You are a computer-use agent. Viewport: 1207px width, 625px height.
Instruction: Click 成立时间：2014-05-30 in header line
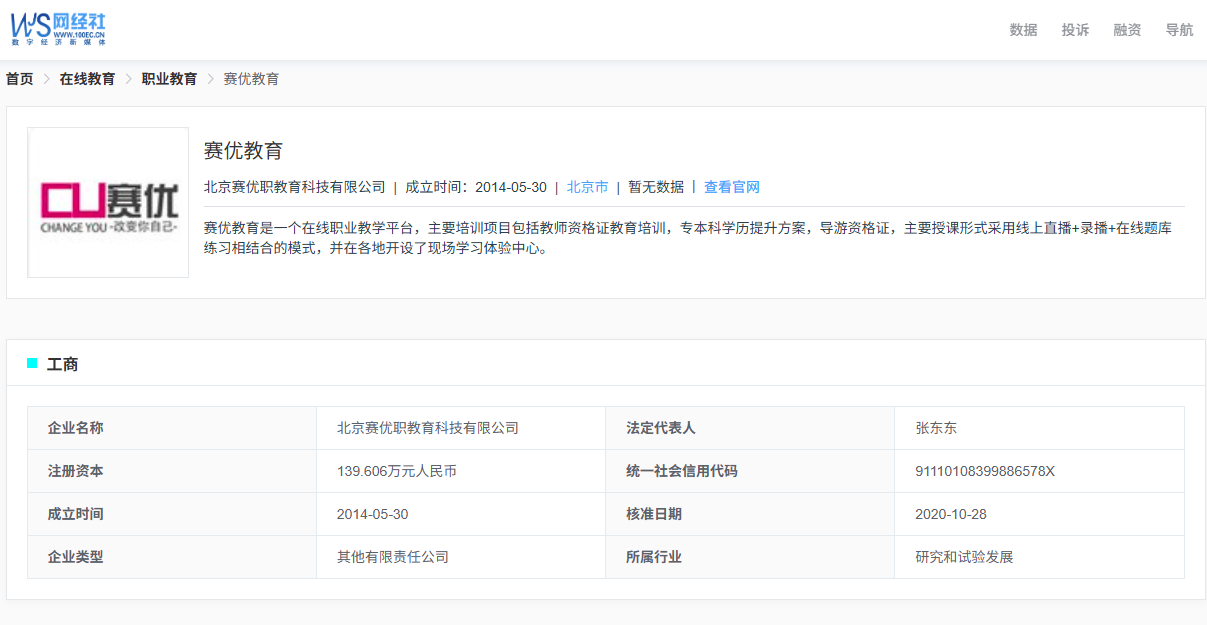click(476, 187)
